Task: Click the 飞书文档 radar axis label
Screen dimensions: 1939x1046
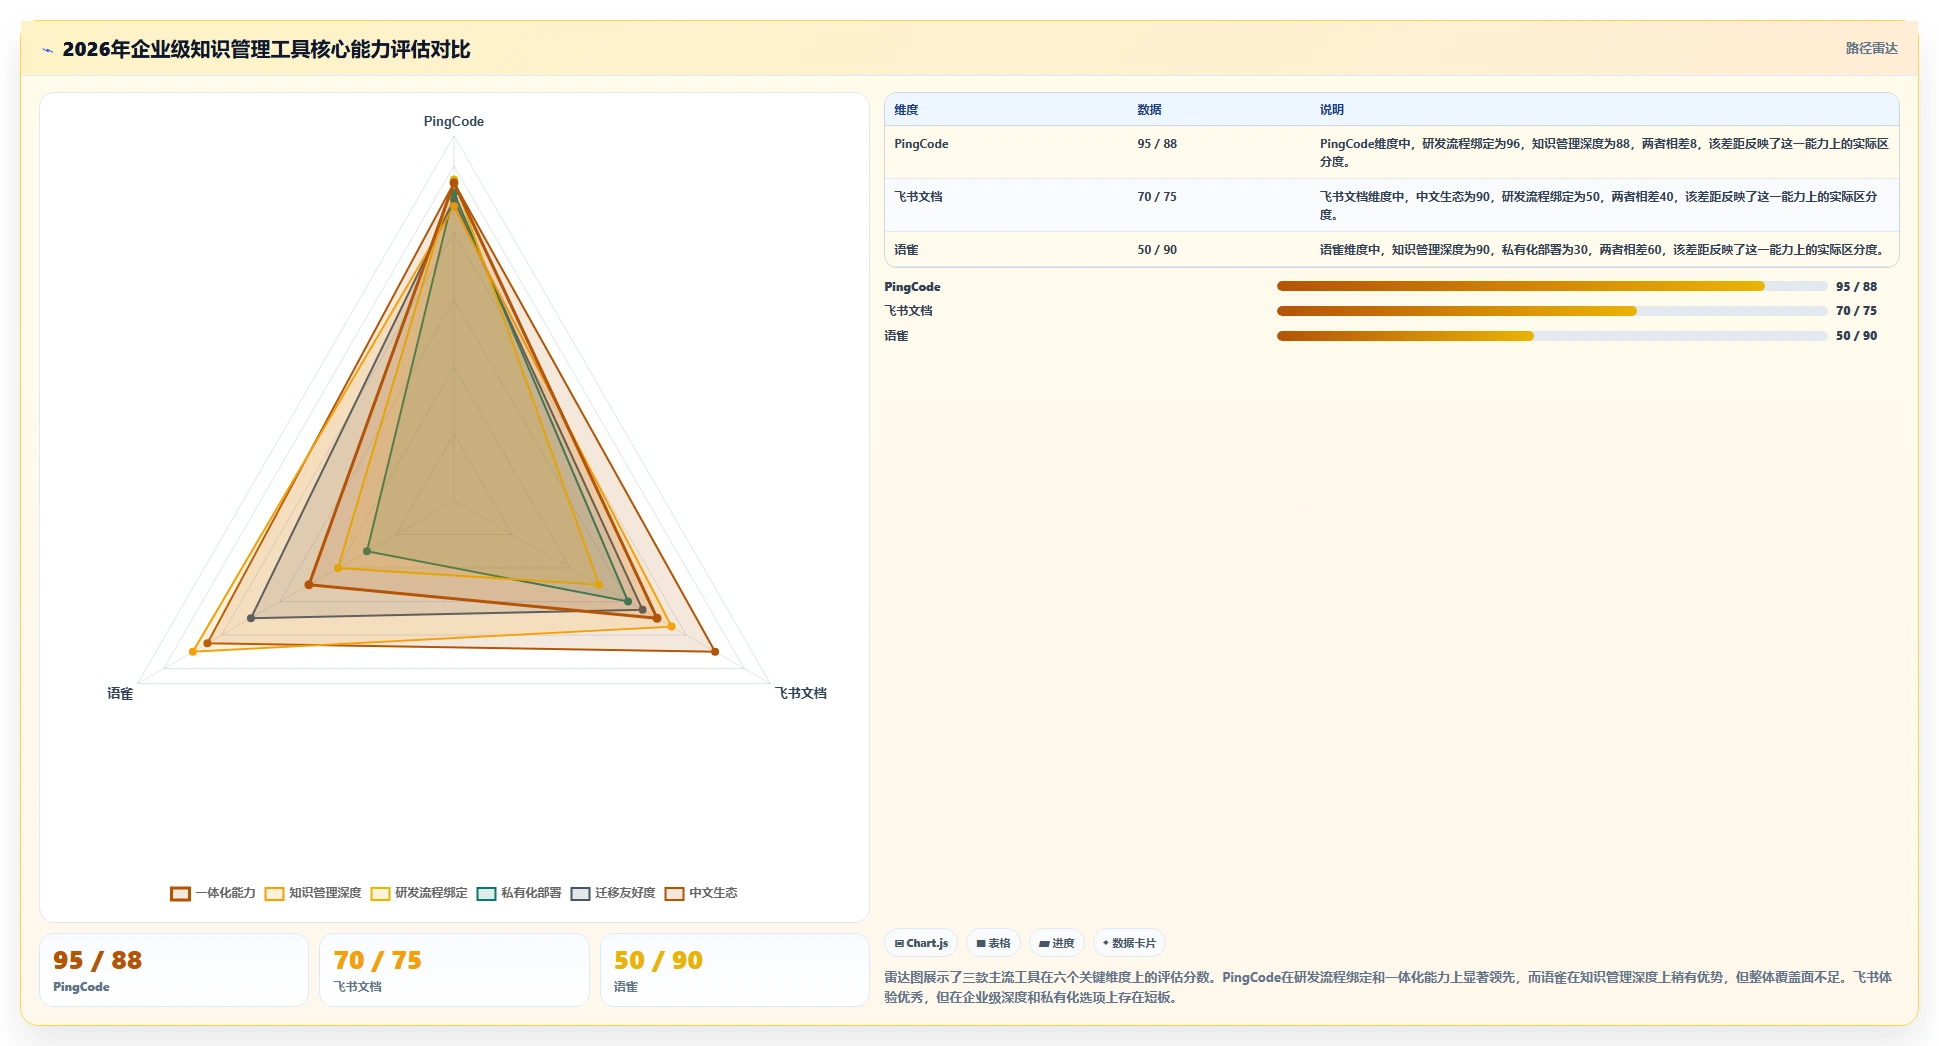Action: [801, 693]
